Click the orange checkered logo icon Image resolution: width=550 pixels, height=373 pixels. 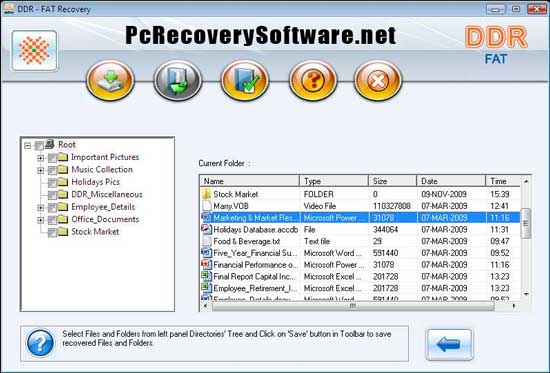(34, 51)
